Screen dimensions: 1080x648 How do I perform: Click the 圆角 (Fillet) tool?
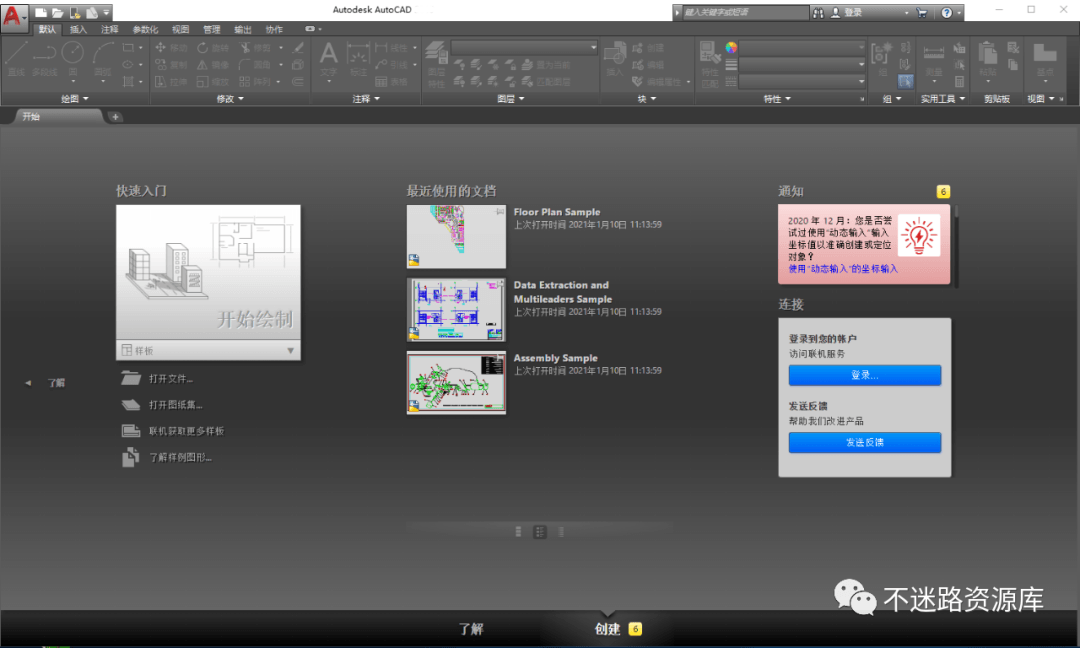point(255,65)
